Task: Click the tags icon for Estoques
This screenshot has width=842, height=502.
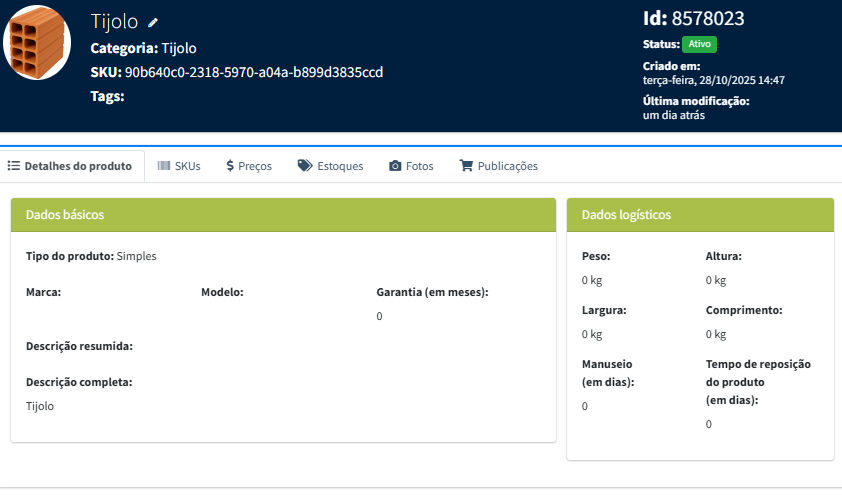Action: coord(305,166)
